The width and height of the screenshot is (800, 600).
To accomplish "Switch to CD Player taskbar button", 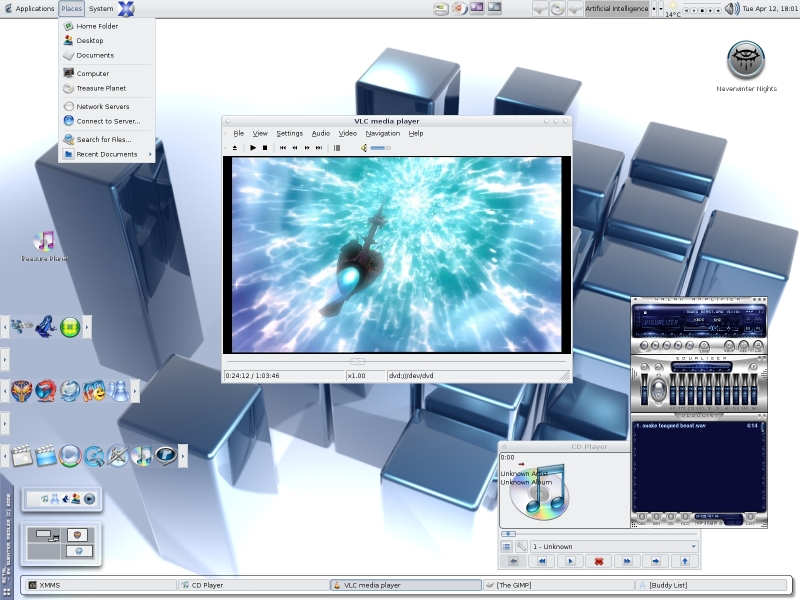I will 253,585.
